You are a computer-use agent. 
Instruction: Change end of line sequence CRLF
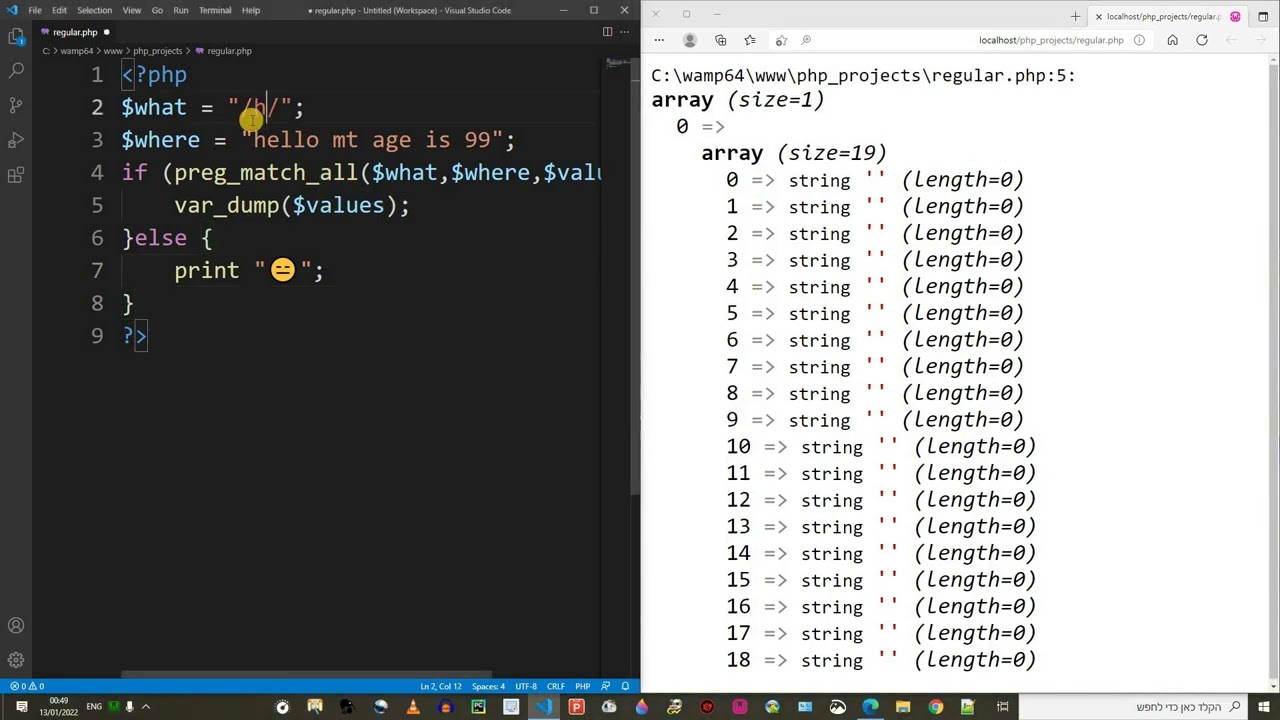555,686
